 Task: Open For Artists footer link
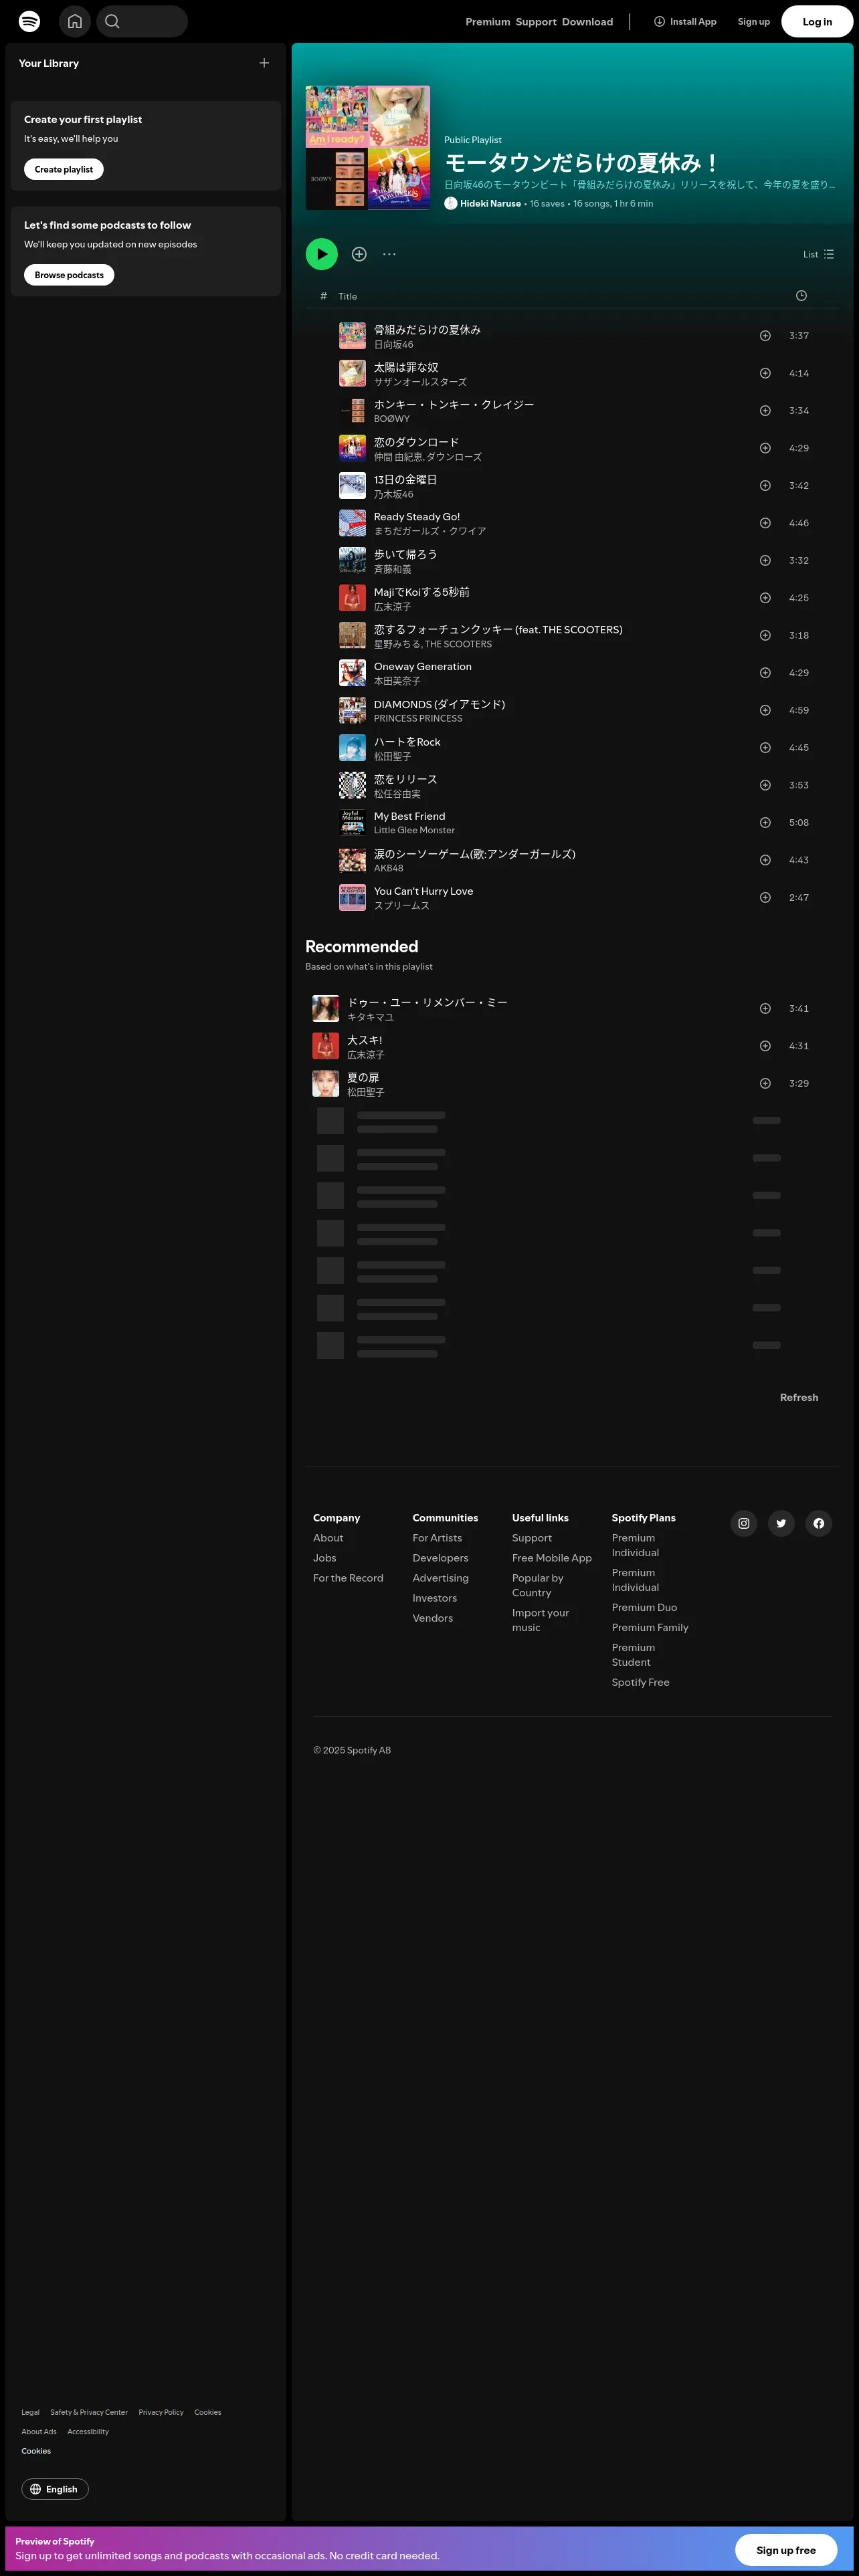coord(437,1538)
